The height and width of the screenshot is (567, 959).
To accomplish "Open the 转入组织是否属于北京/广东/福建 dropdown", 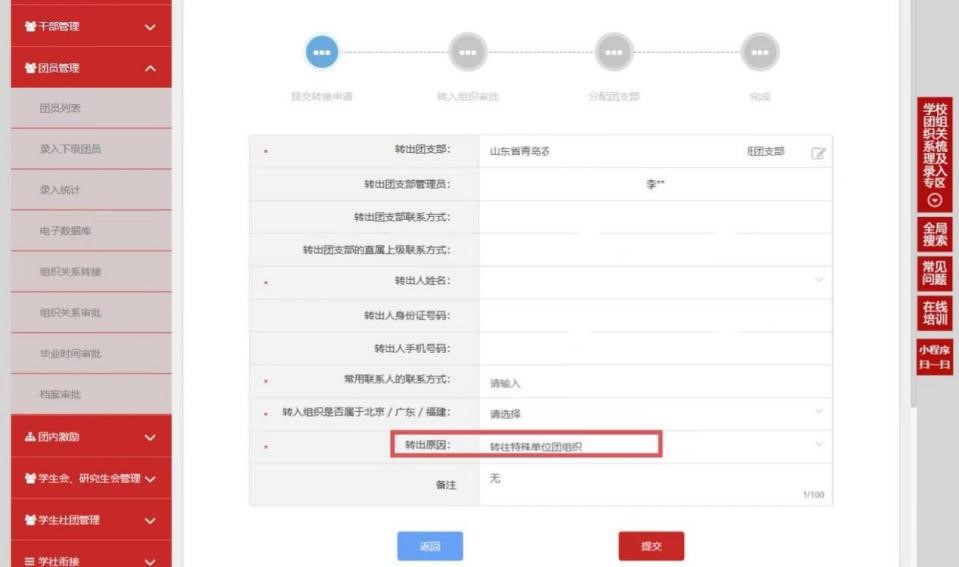I will pos(818,412).
